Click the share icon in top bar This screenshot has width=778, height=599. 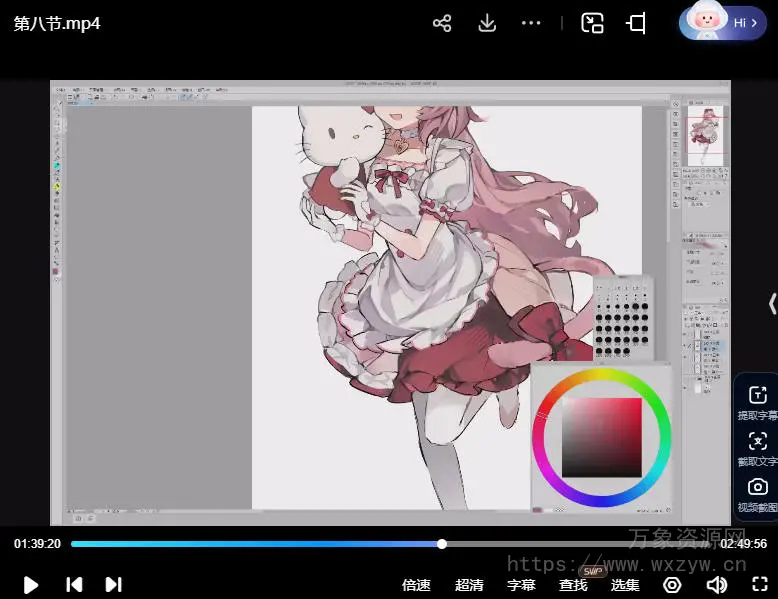pyautogui.click(x=442, y=23)
